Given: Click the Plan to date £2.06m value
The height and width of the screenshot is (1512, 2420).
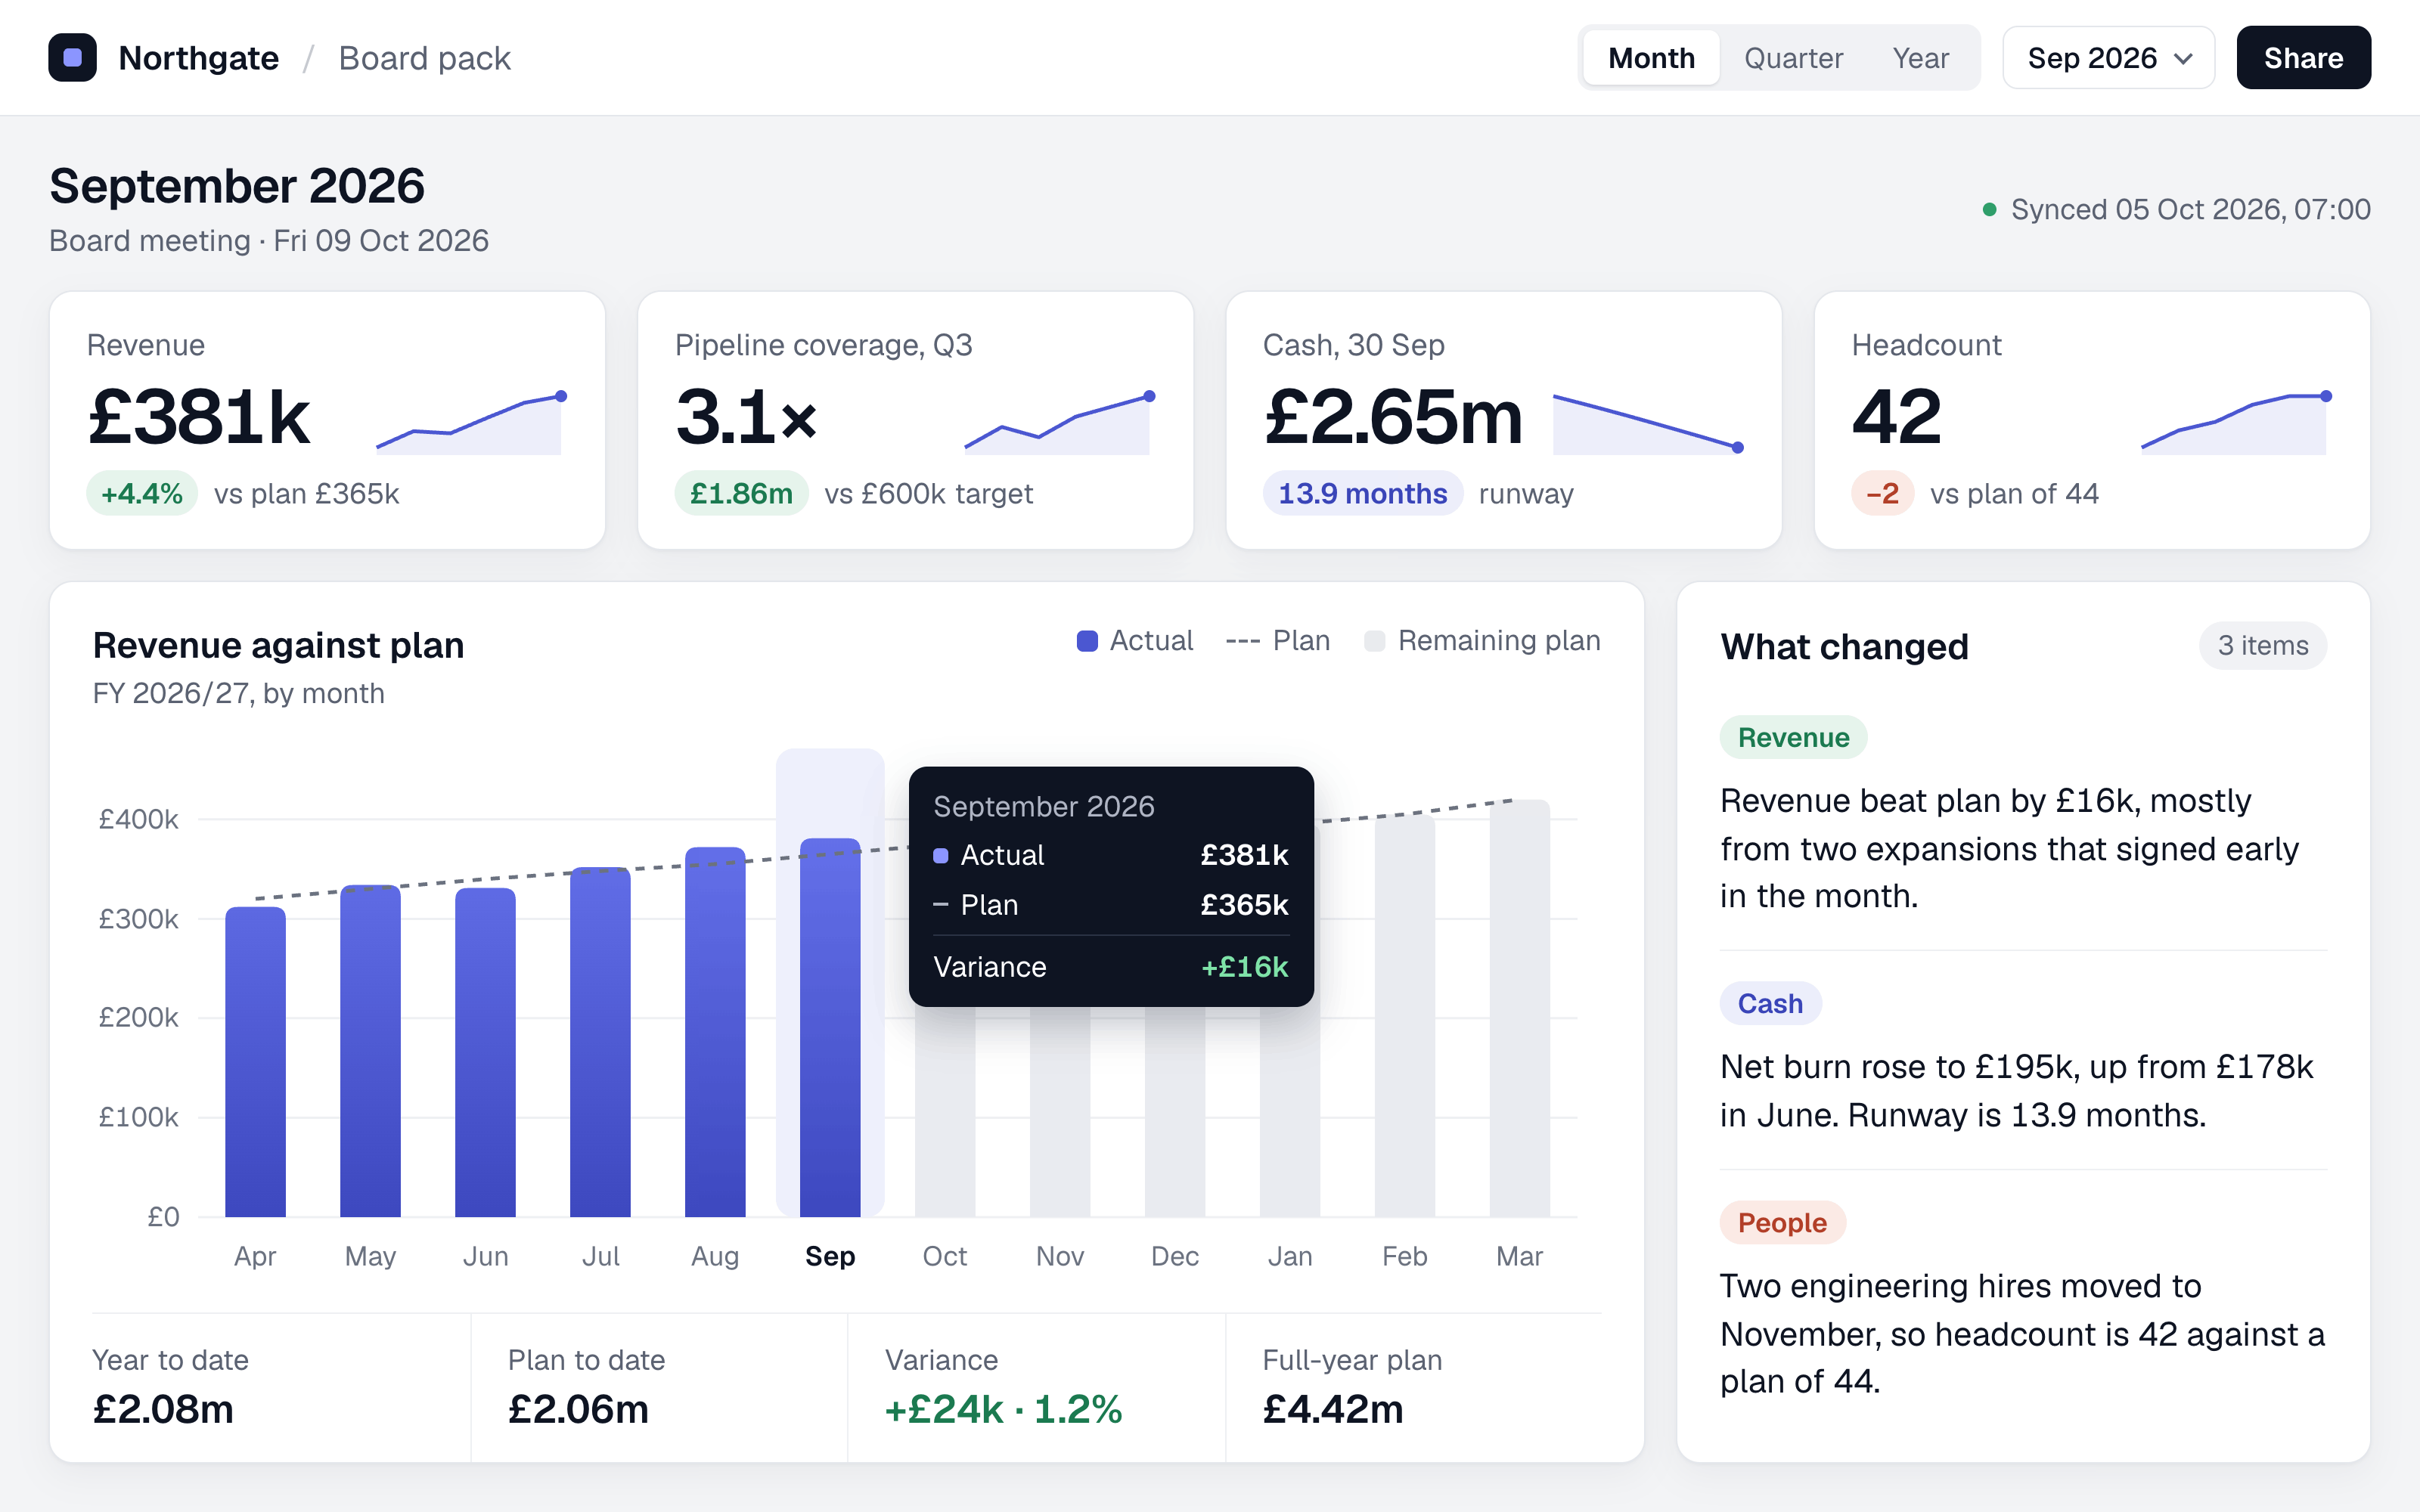Looking at the screenshot, I should point(578,1410).
